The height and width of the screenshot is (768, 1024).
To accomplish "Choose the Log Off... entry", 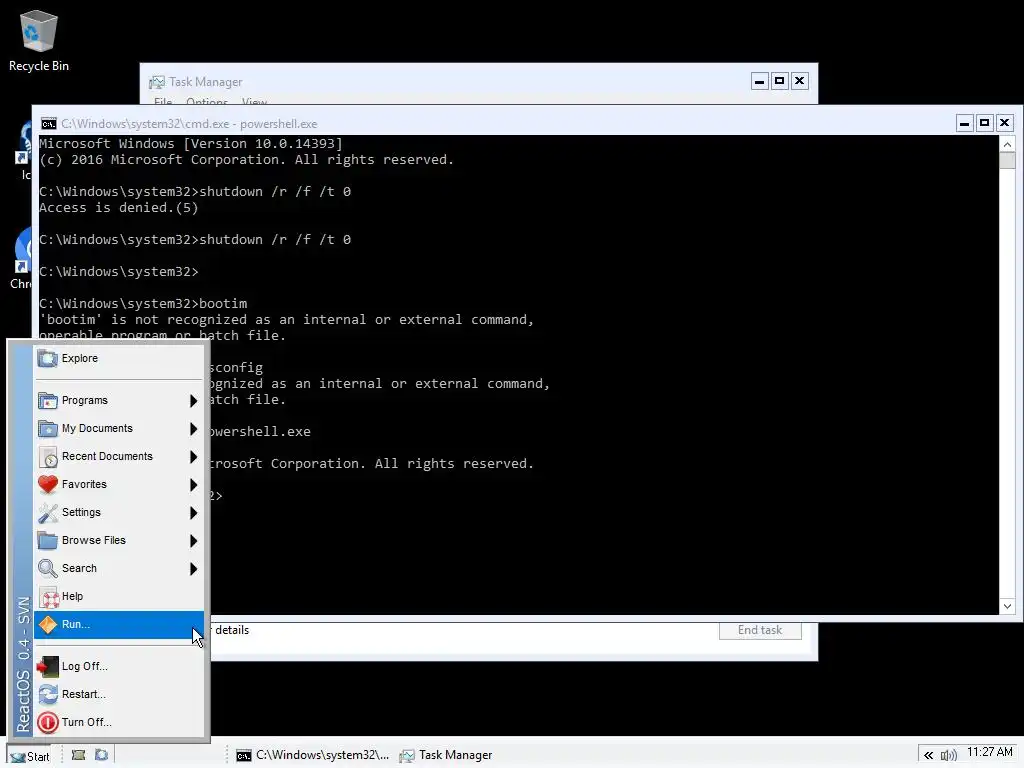I will [x=119, y=666].
